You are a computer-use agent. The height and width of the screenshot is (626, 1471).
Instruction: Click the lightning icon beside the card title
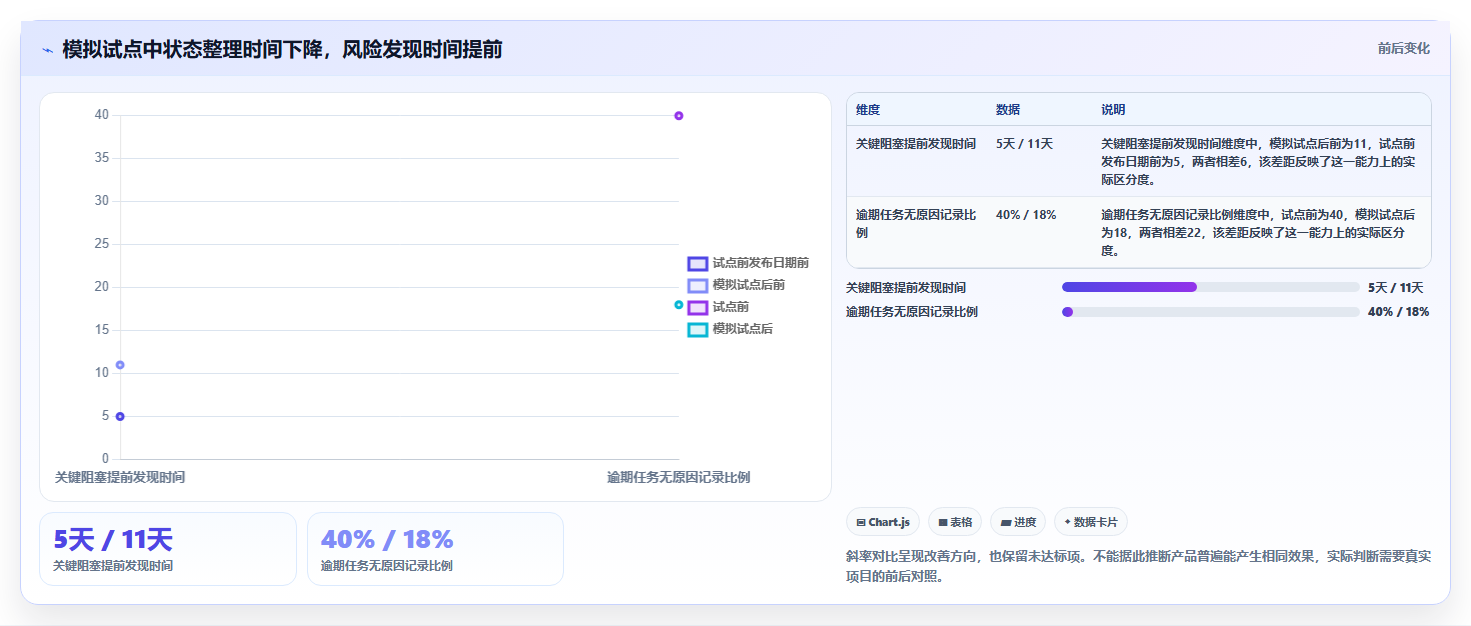(x=47, y=50)
